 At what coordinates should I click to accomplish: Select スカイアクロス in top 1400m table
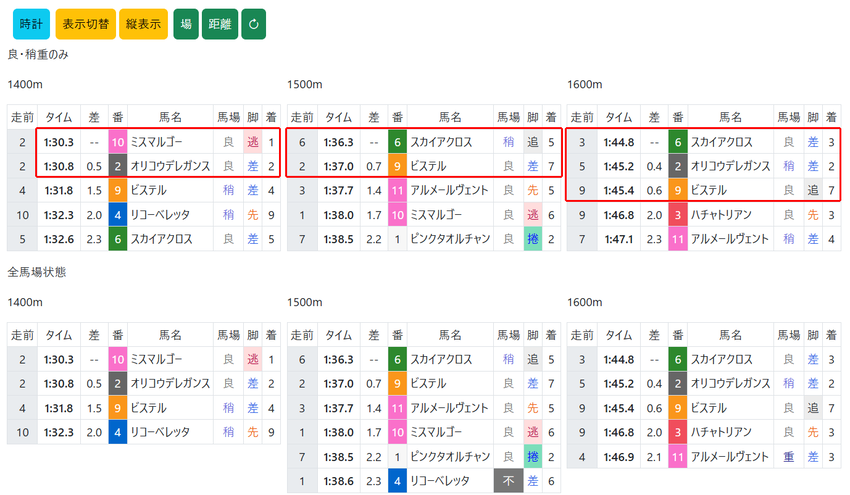(x=162, y=239)
